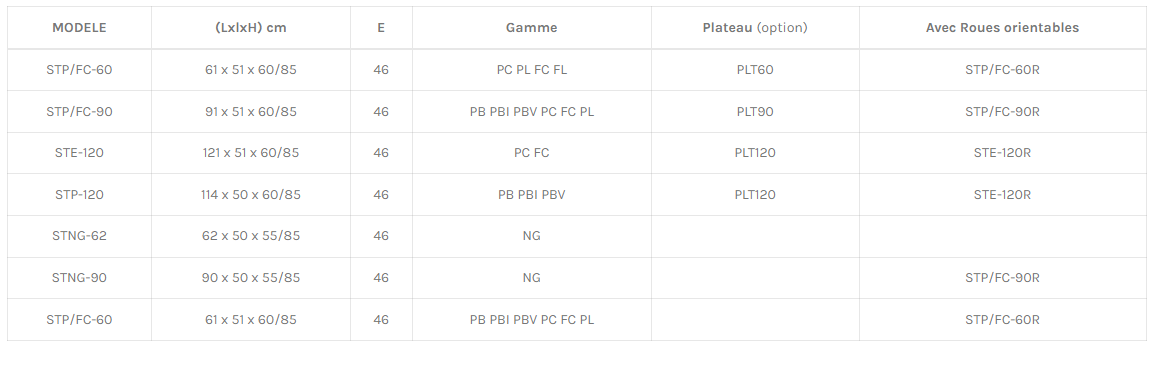Click the STNG-90 model cell

(79, 278)
